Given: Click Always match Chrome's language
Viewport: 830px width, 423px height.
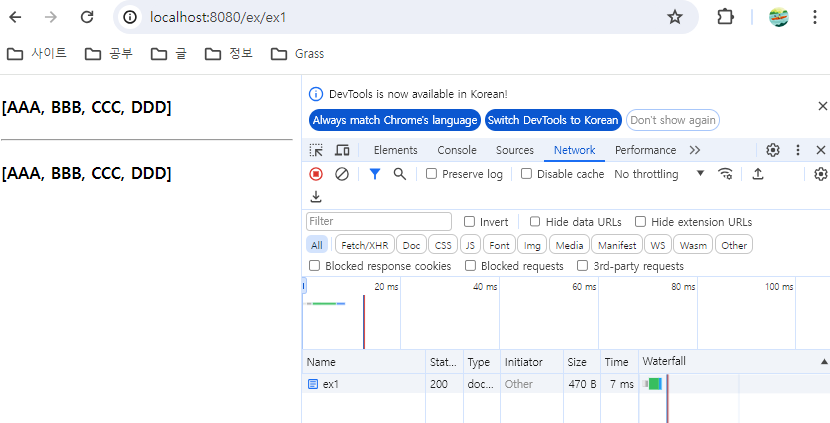Looking at the screenshot, I should point(394,120).
